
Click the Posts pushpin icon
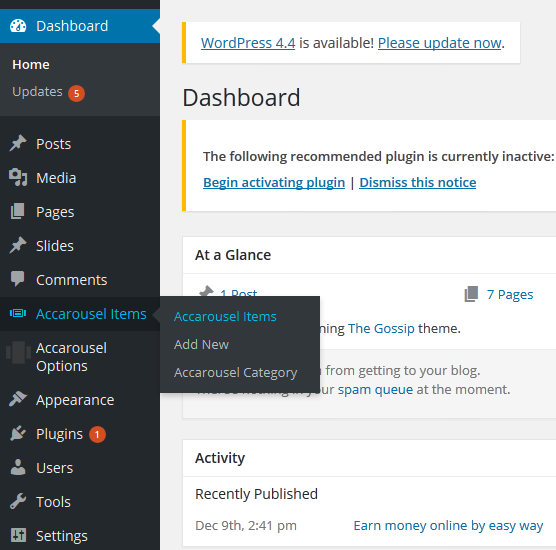[x=18, y=144]
